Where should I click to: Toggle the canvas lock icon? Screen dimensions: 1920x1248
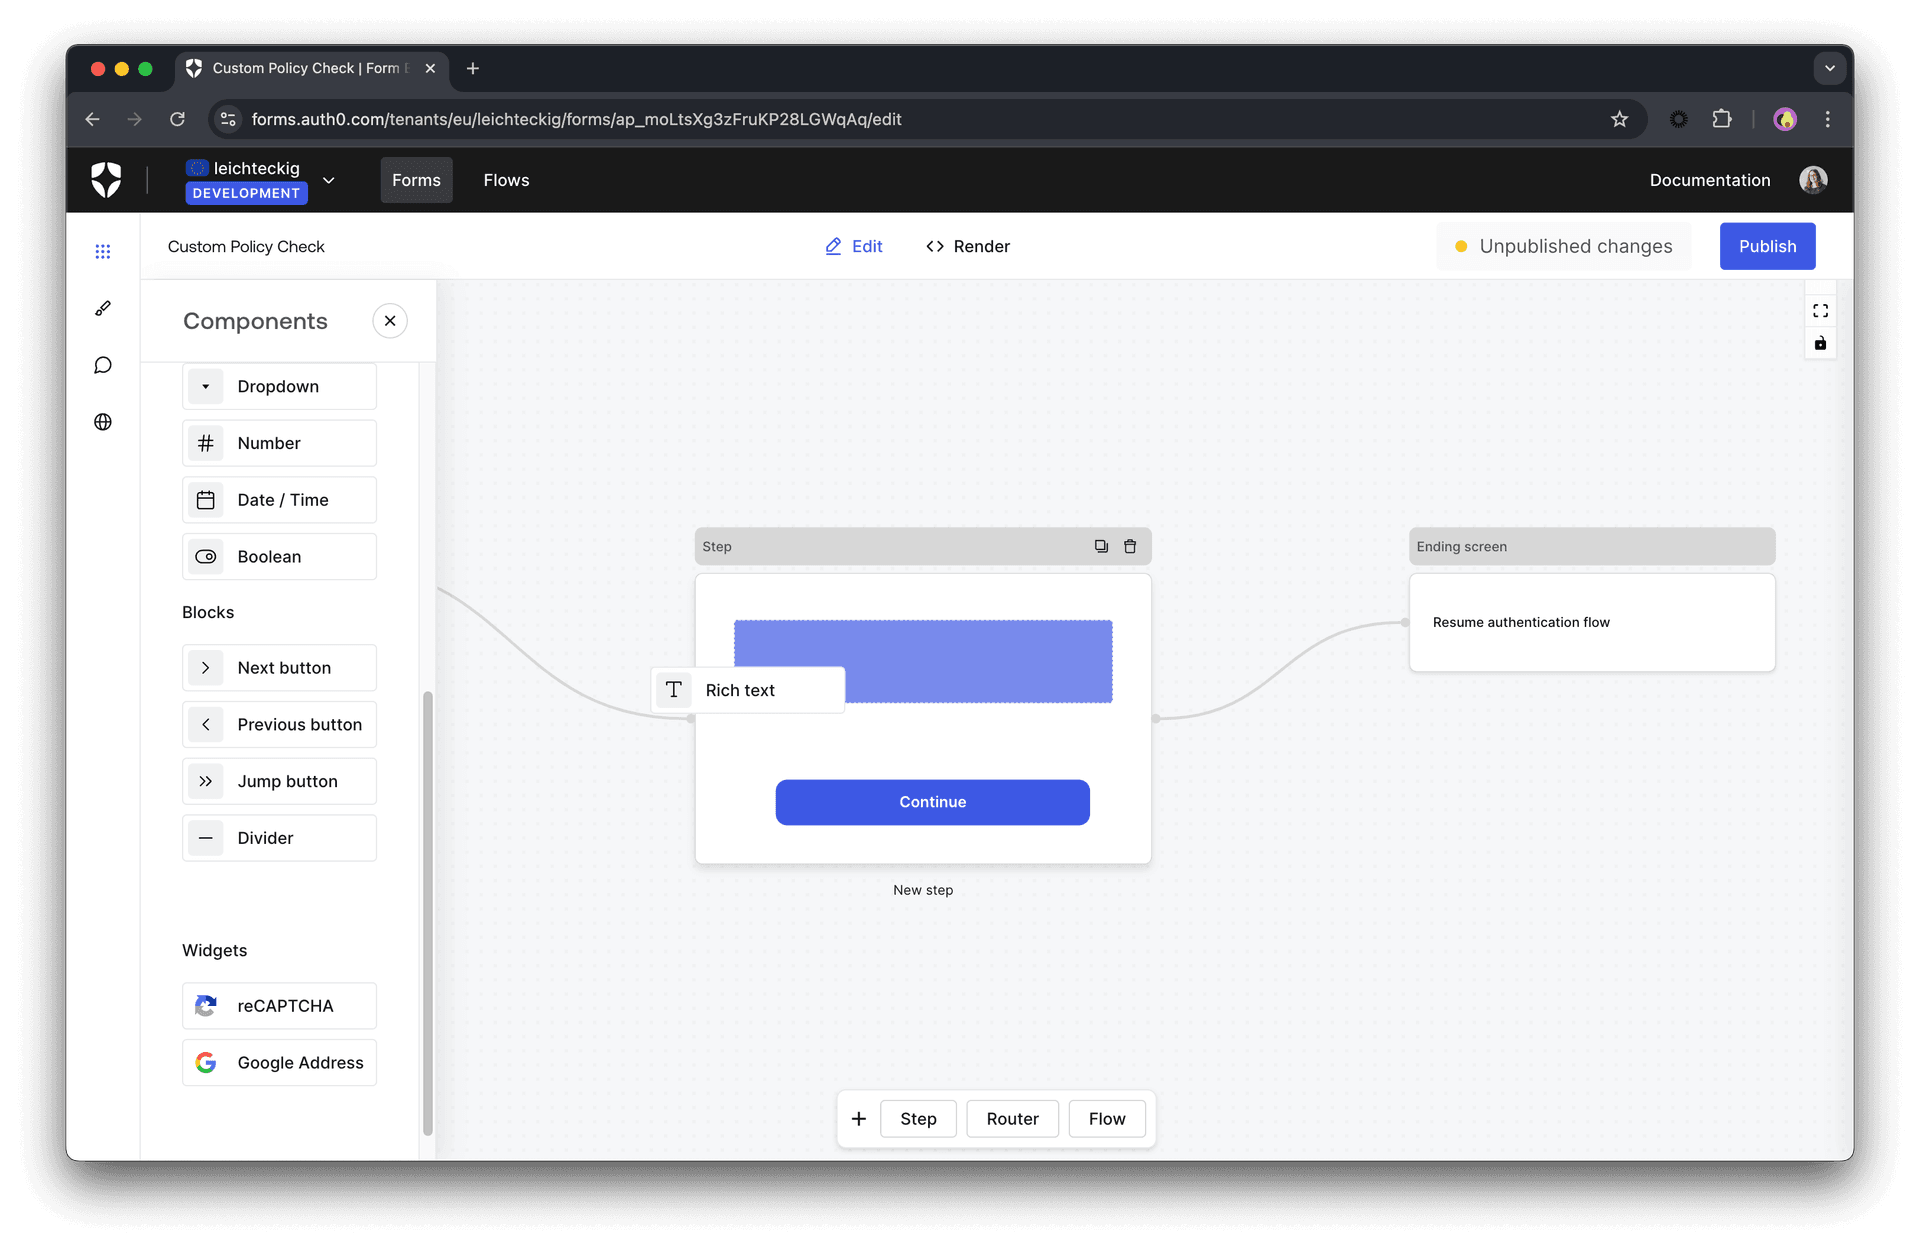[x=1820, y=343]
